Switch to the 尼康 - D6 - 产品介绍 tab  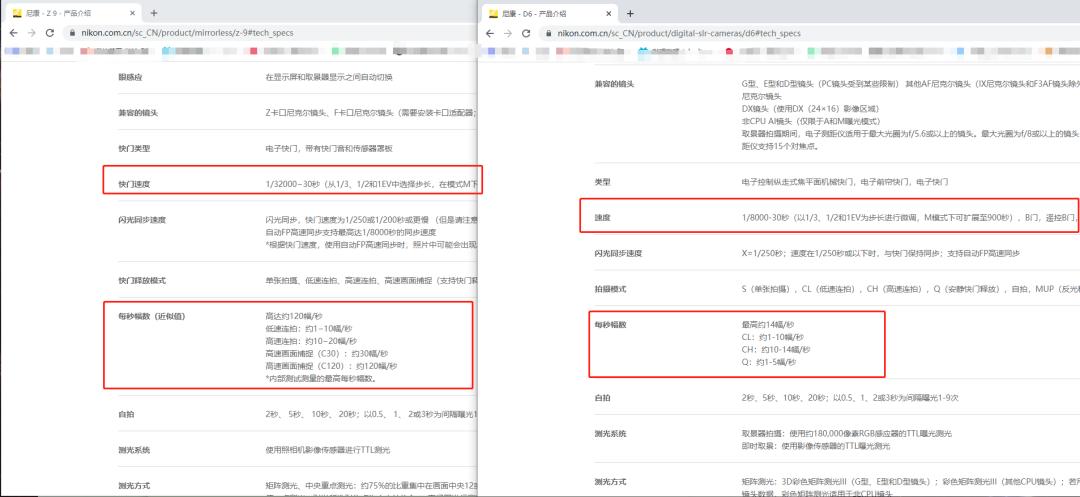pyautogui.click(x=550, y=14)
